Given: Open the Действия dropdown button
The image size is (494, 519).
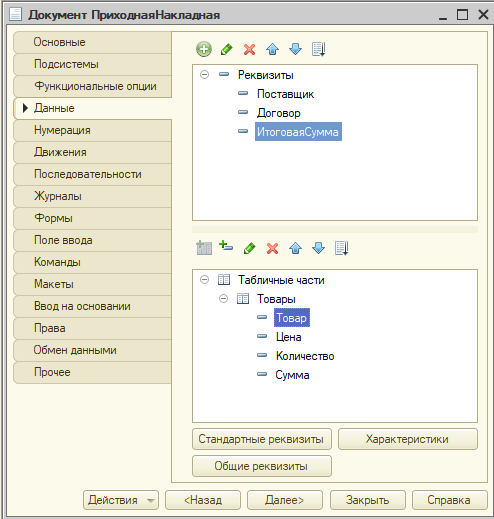Looking at the screenshot, I should 121,500.
